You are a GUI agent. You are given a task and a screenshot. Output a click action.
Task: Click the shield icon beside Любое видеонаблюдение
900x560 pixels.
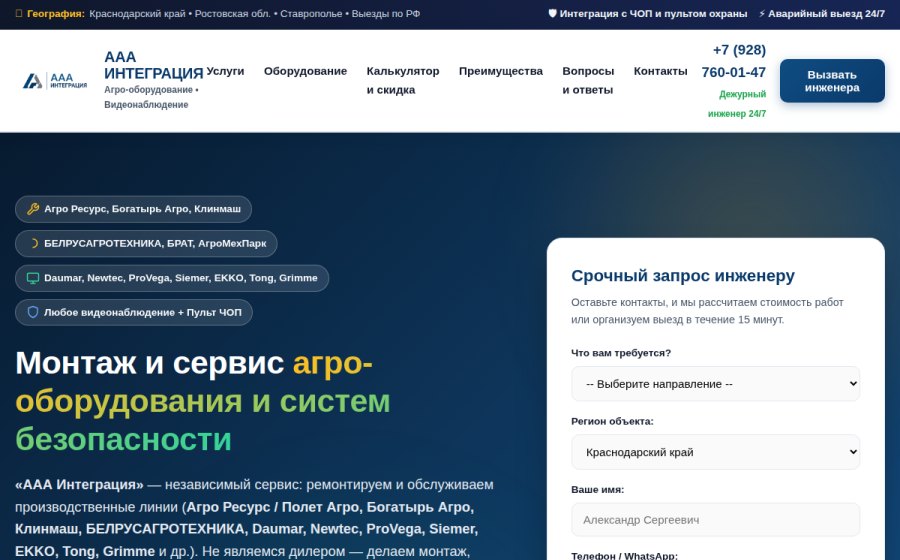(33, 312)
